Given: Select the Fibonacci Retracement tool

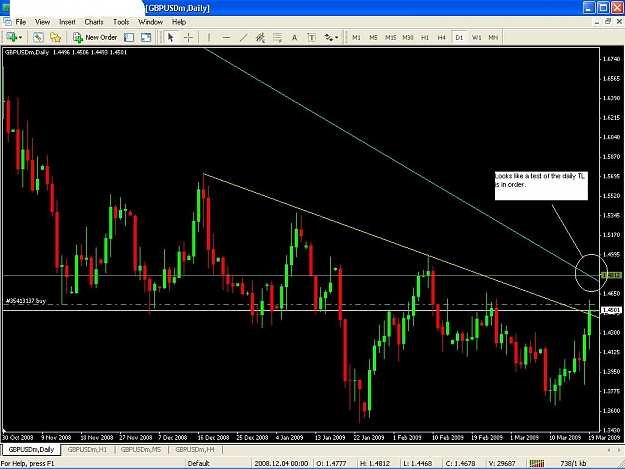Looking at the screenshot, I should pos(277,37).
